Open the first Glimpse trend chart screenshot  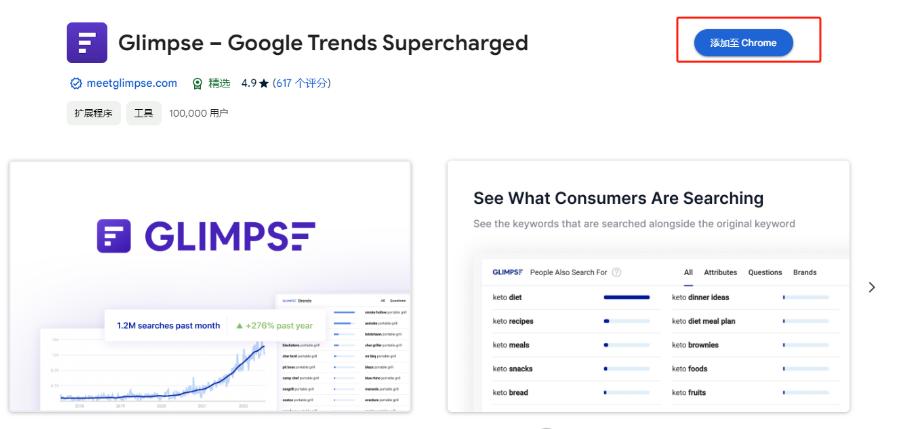coord(210,287)
